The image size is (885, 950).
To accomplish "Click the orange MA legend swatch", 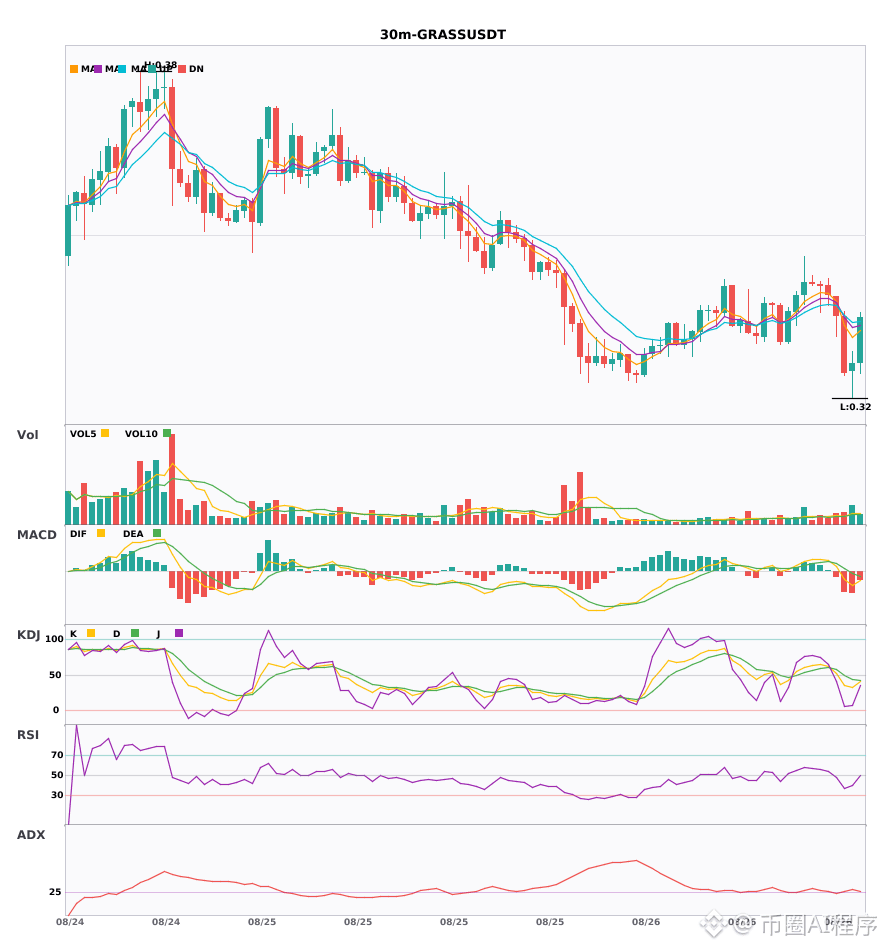I will (74, 69).
